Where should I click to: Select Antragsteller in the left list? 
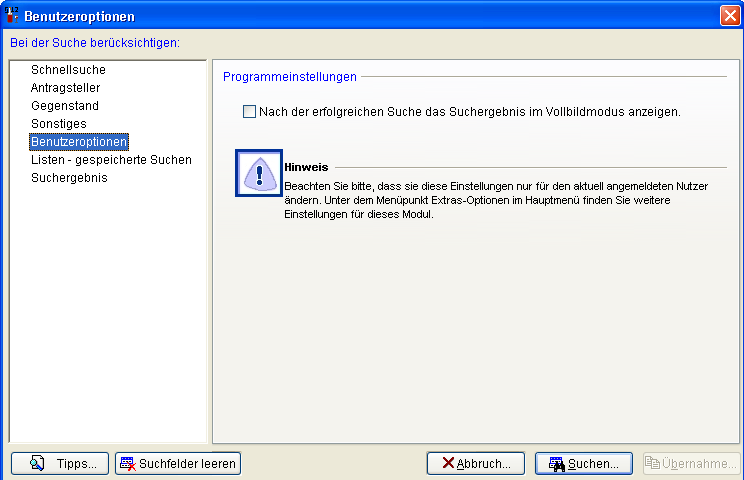(65, 88)
